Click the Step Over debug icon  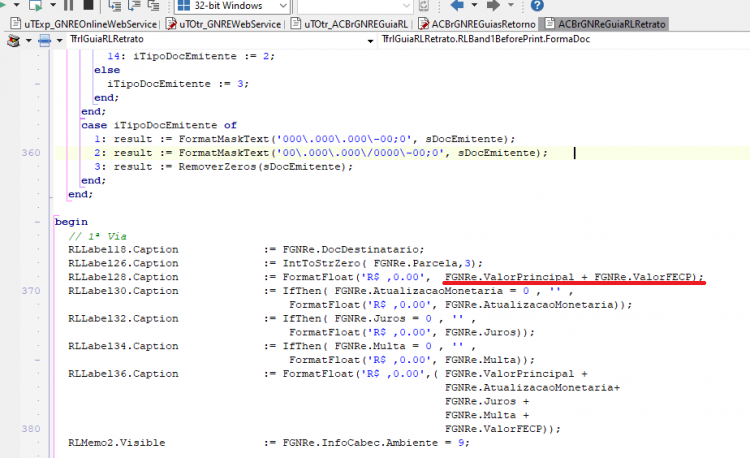tap(134, 5)
